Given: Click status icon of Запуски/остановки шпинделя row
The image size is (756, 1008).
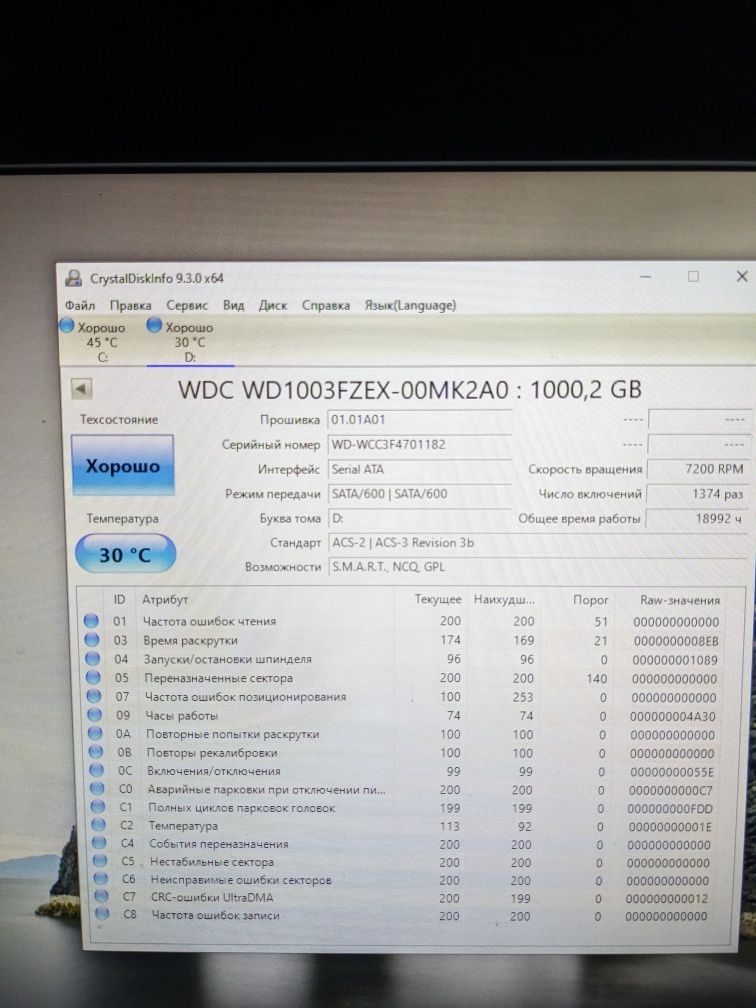Looking at the screenshot, I should pyautogui.click(x=93, y=658).
